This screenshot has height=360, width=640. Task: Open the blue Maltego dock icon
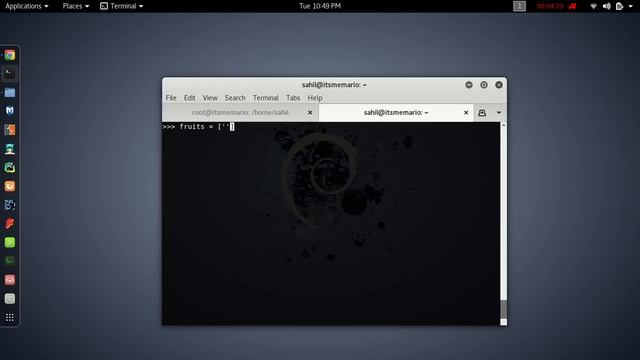(x=10, y=205)
